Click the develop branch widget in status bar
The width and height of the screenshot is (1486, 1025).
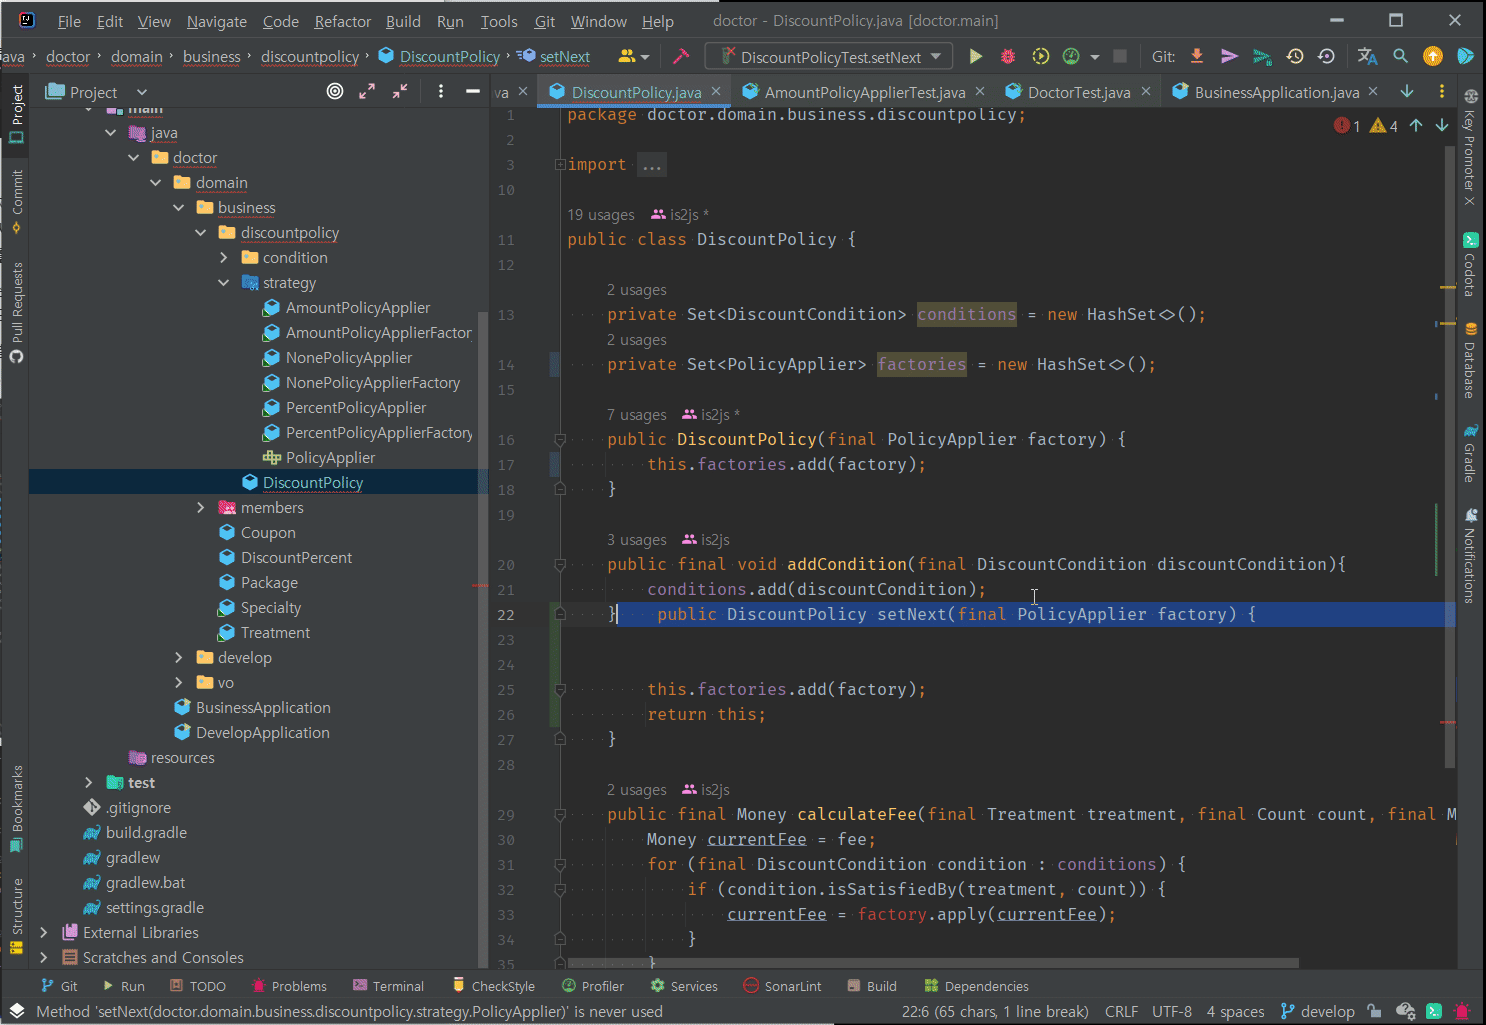pos(1317,1011)
